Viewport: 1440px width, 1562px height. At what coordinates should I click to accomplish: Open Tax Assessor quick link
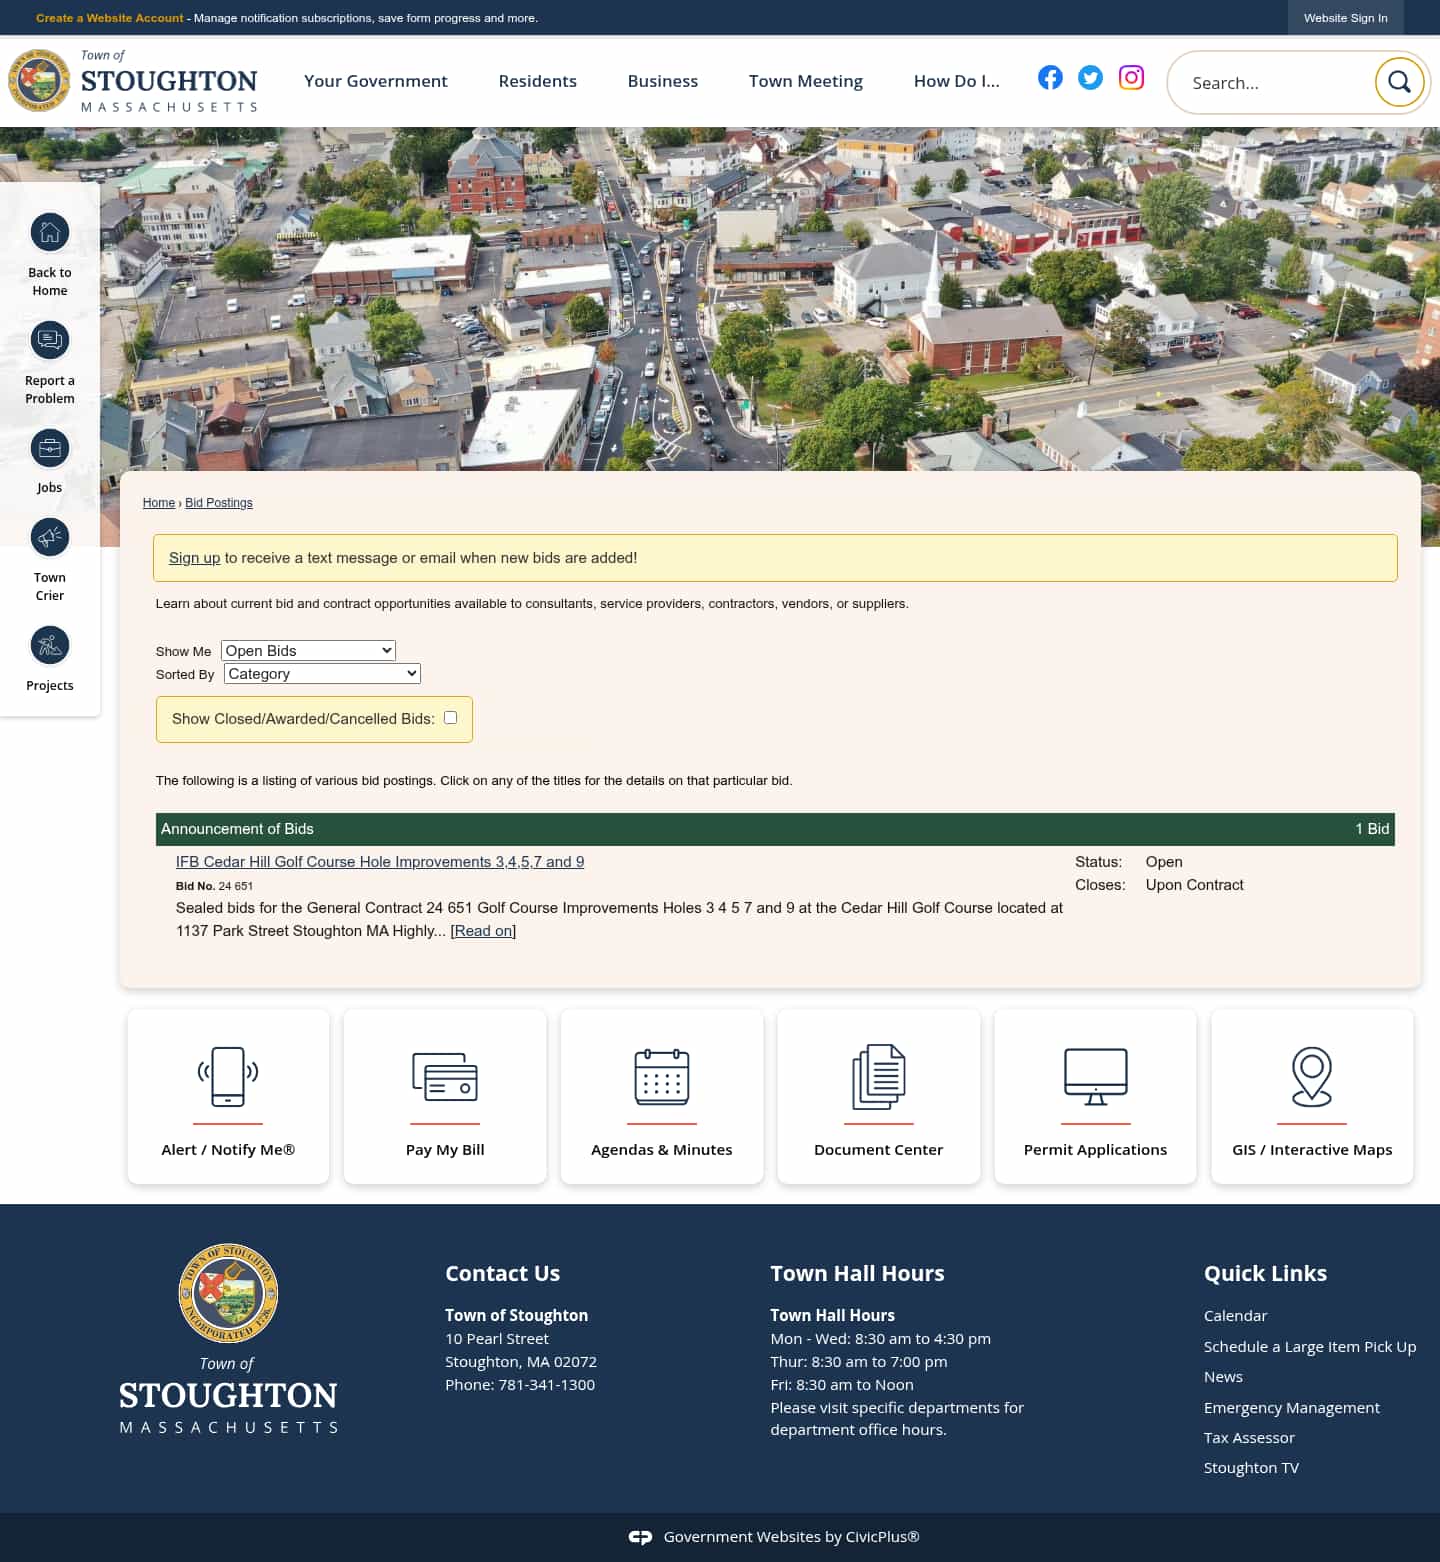pyautogui.click(x=1249, y=1438)
